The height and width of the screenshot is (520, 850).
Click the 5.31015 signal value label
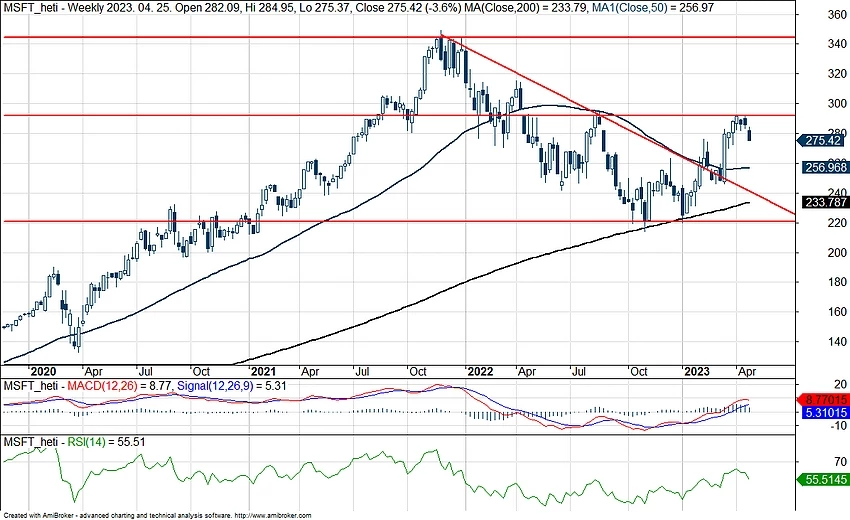[825, 413]
